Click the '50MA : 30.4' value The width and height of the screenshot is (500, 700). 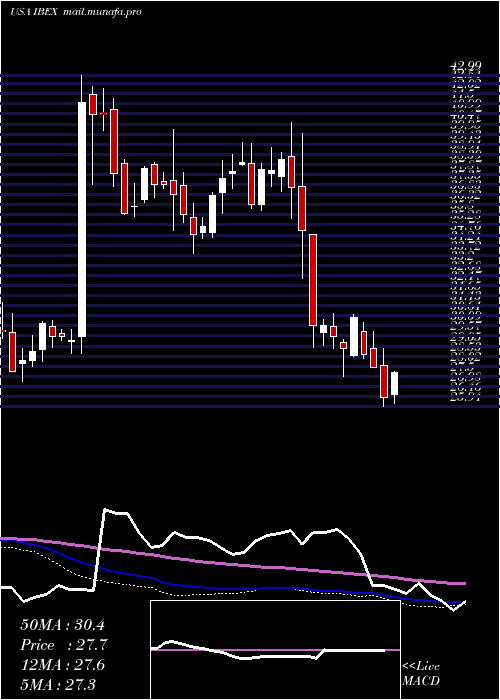(x=62, y=625)
